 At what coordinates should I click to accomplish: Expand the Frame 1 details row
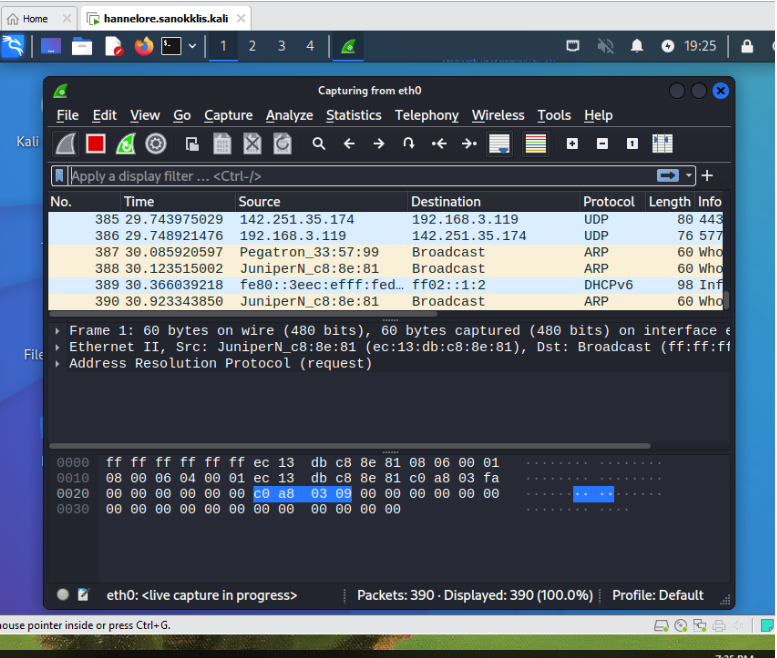(57, 330)
